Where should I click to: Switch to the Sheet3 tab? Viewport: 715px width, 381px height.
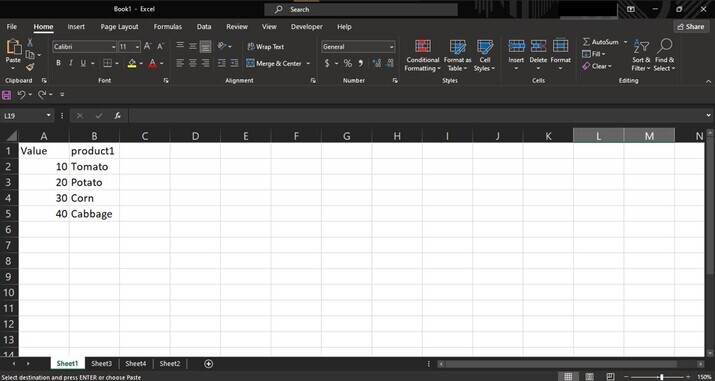101,364
